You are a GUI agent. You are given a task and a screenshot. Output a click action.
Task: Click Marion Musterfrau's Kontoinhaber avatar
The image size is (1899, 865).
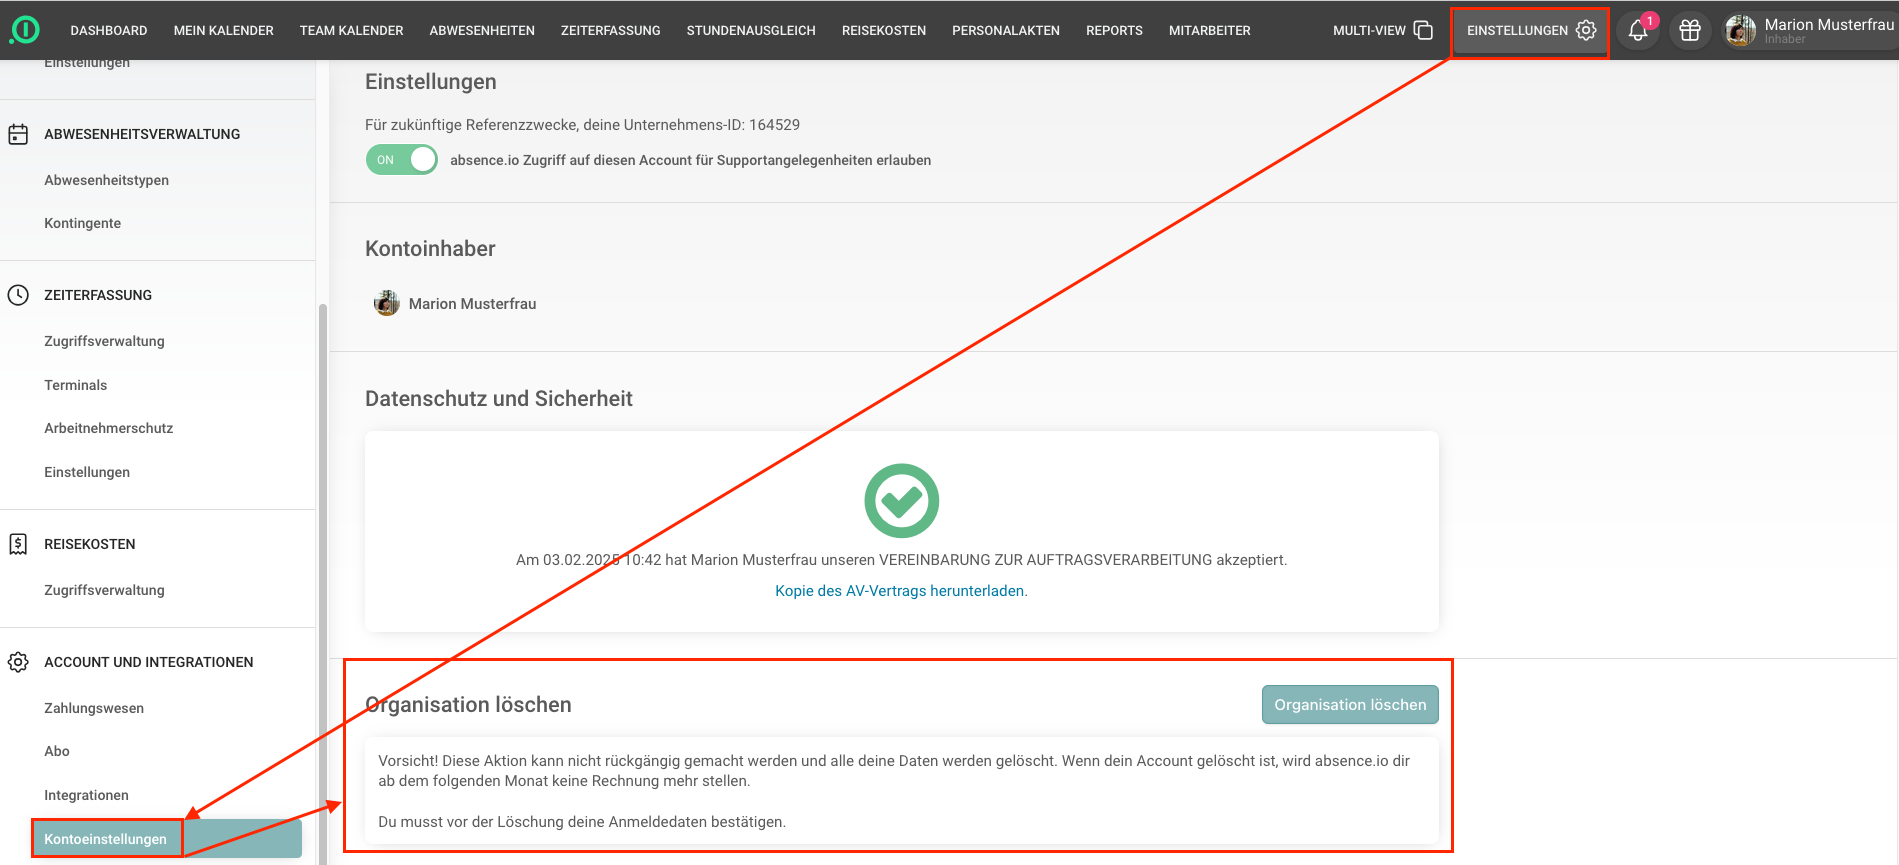386,303
